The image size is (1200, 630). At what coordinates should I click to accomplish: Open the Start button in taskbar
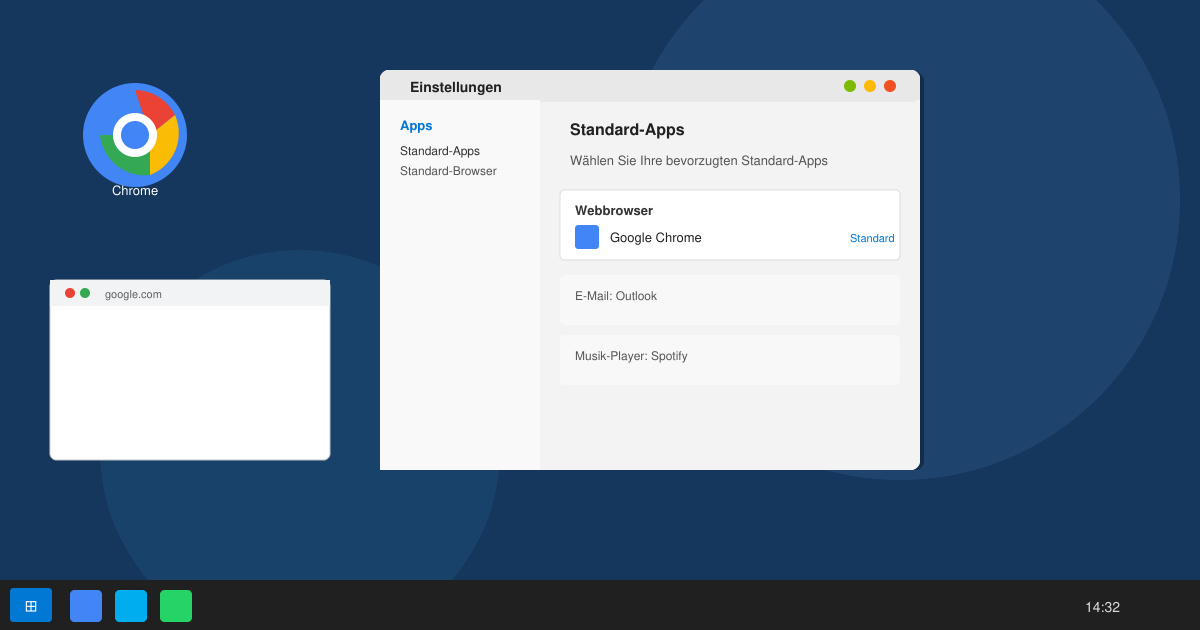pos(31,605)
